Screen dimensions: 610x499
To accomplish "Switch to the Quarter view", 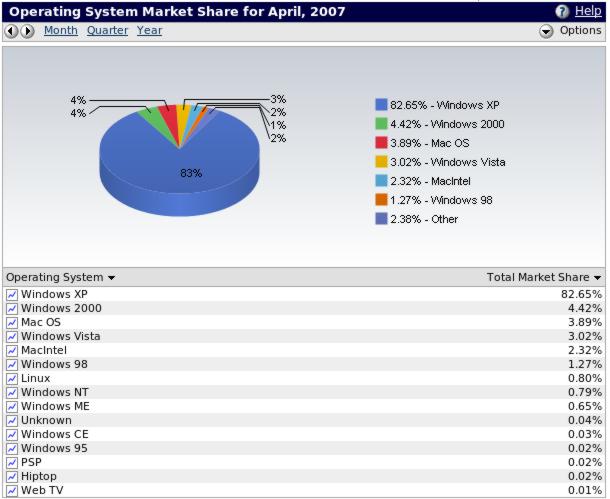I will click(x=107, y=30).
